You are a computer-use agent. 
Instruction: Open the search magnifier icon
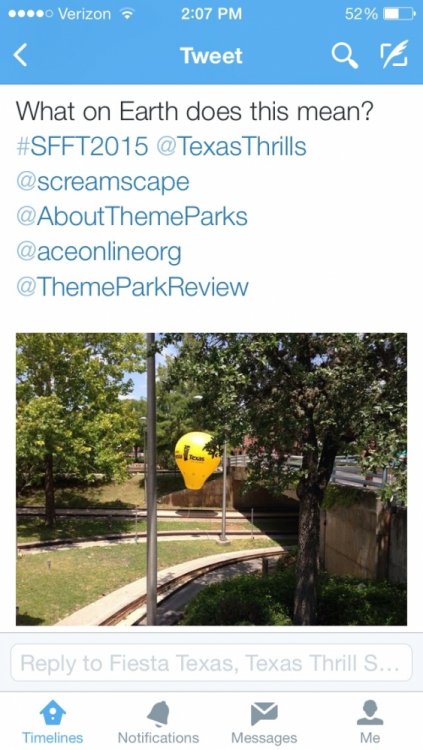(x=345, y=56)
